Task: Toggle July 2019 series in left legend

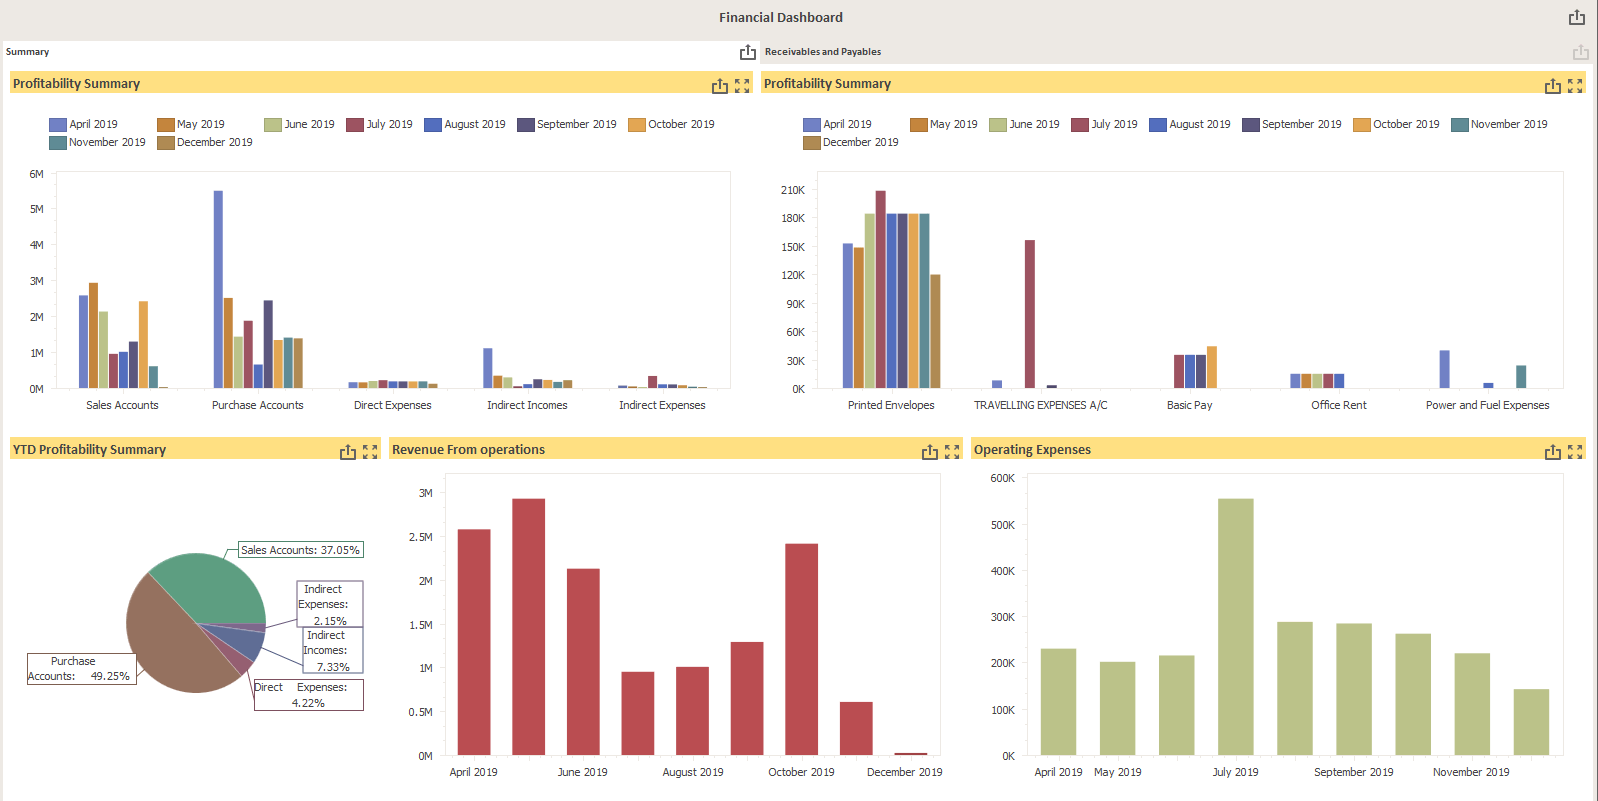Action: click(379, 125)
